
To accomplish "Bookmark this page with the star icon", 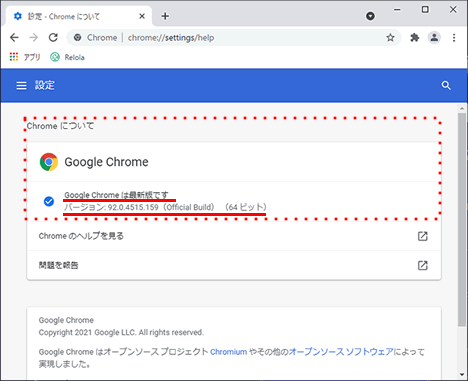I will (x=390, y=38).
